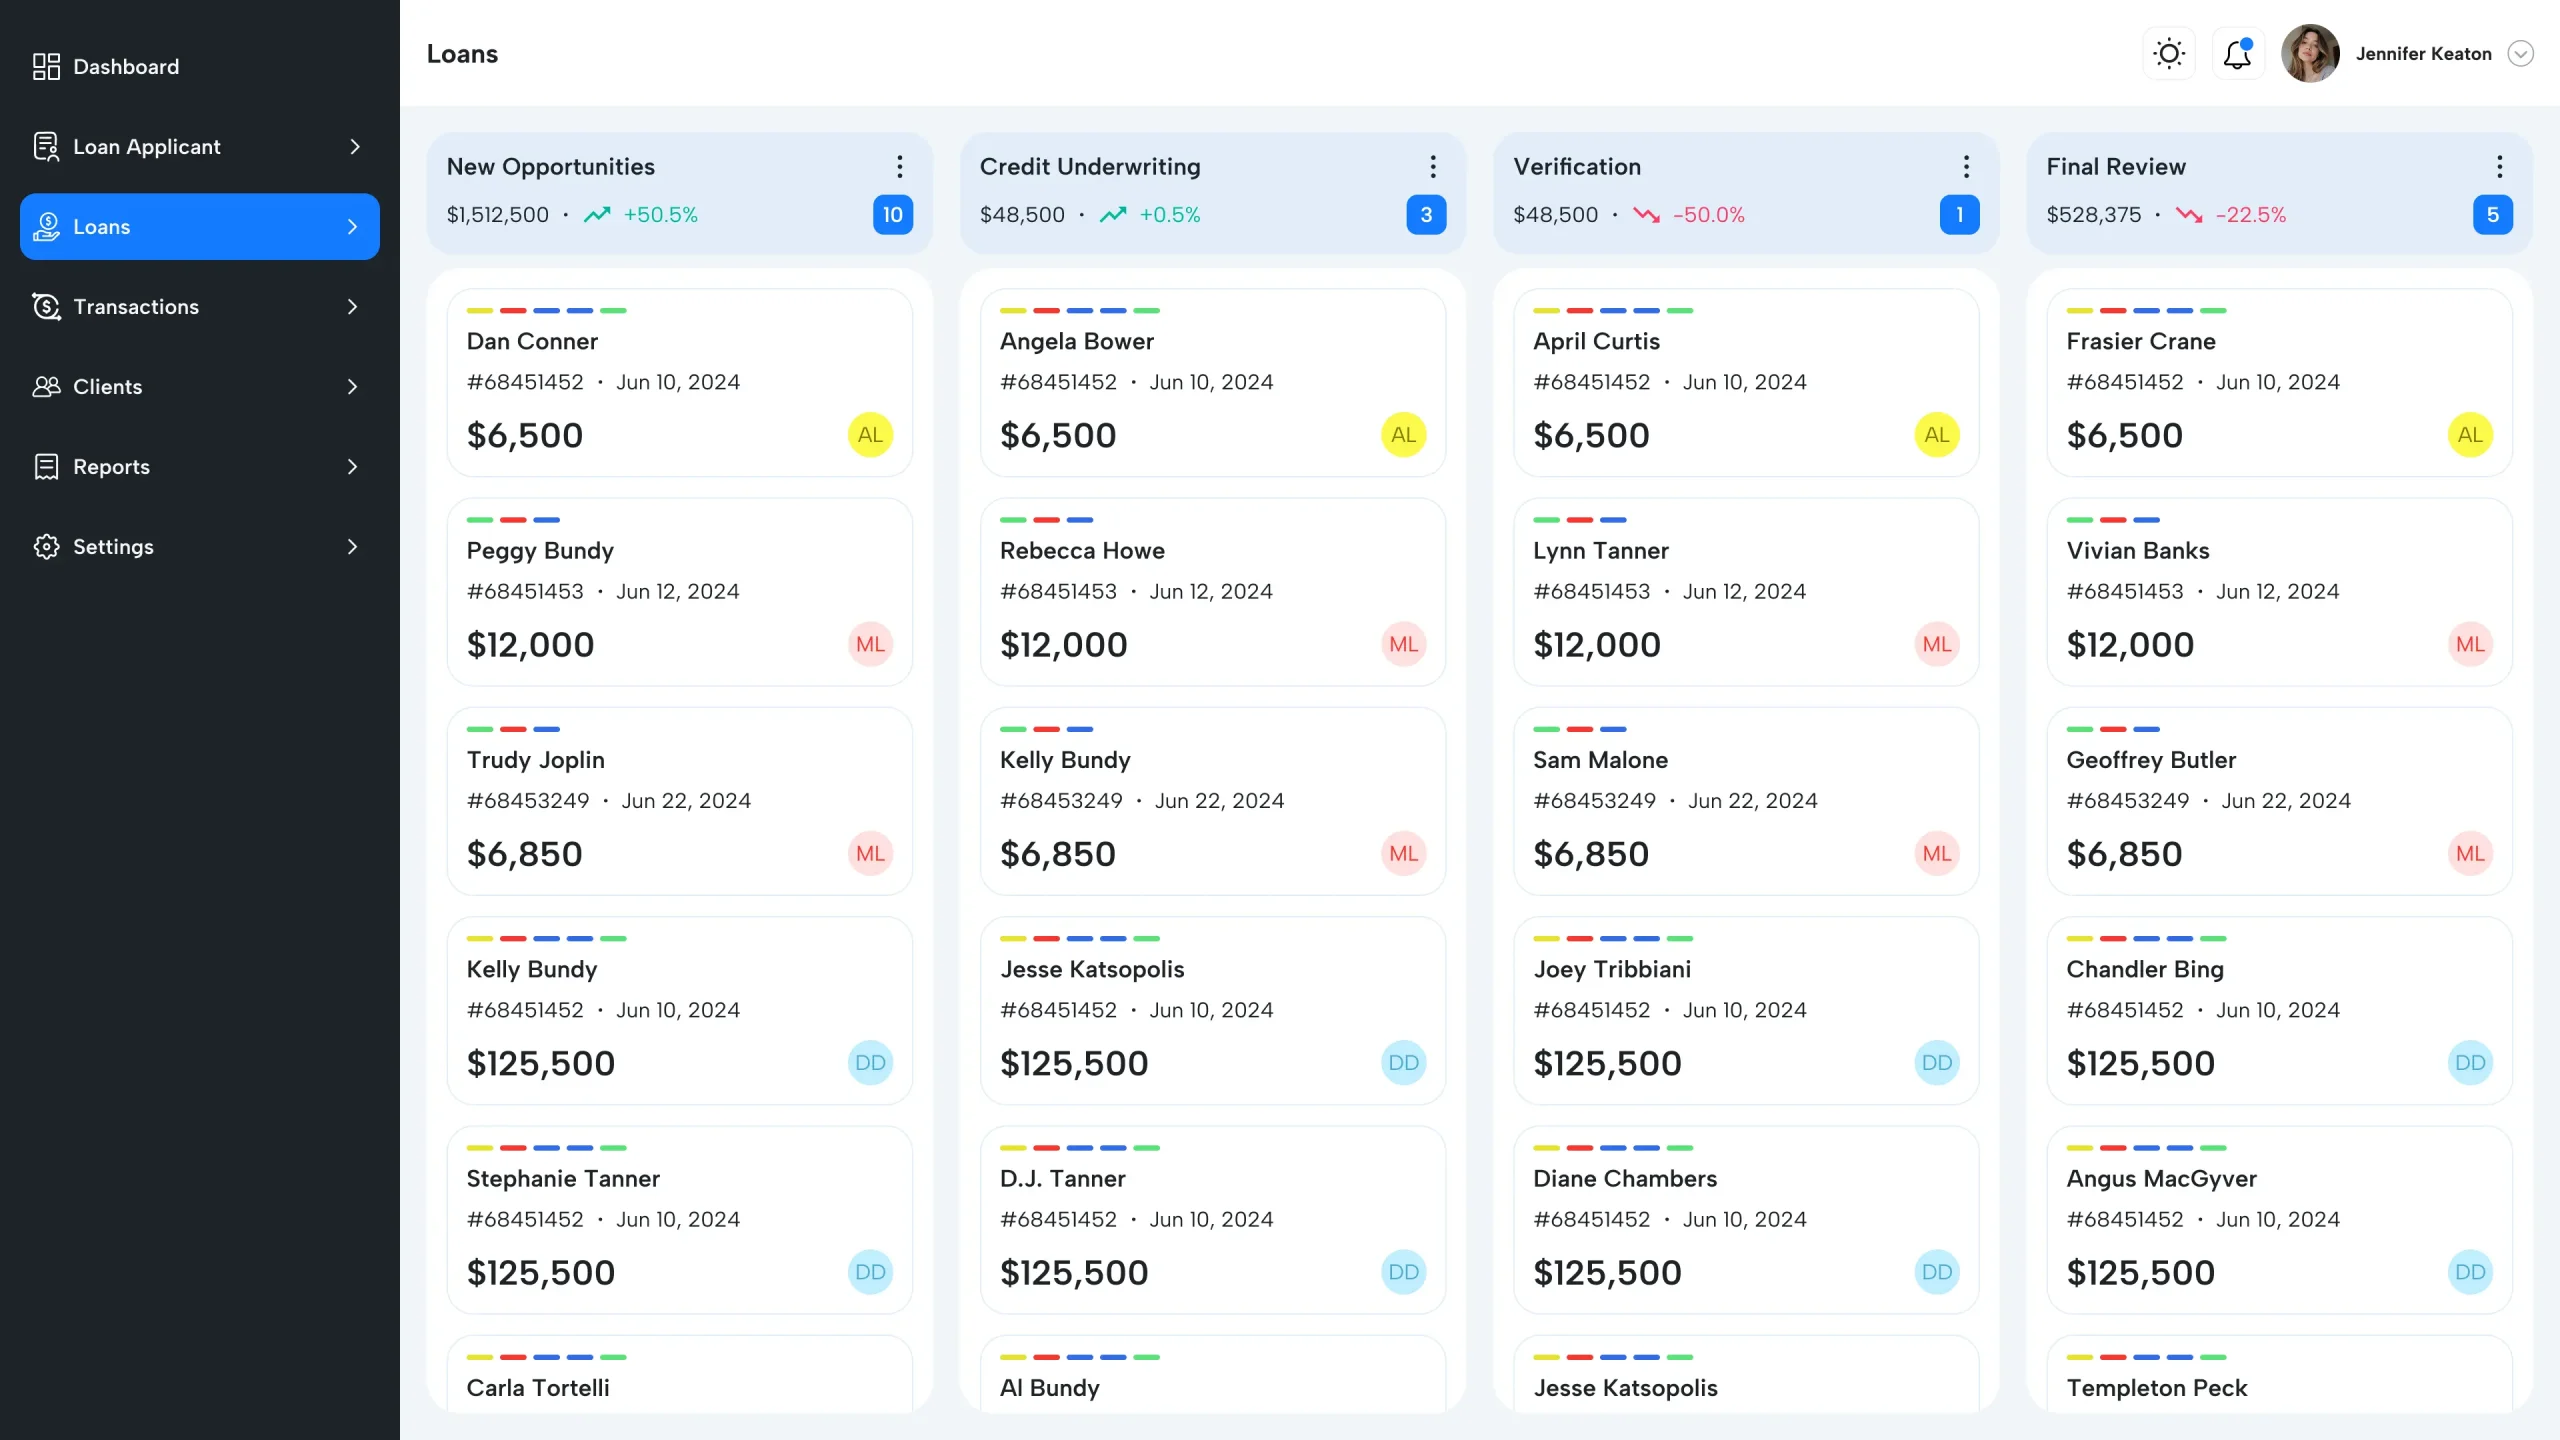Click the ML badge on Rebecca Howe card

1403,645
